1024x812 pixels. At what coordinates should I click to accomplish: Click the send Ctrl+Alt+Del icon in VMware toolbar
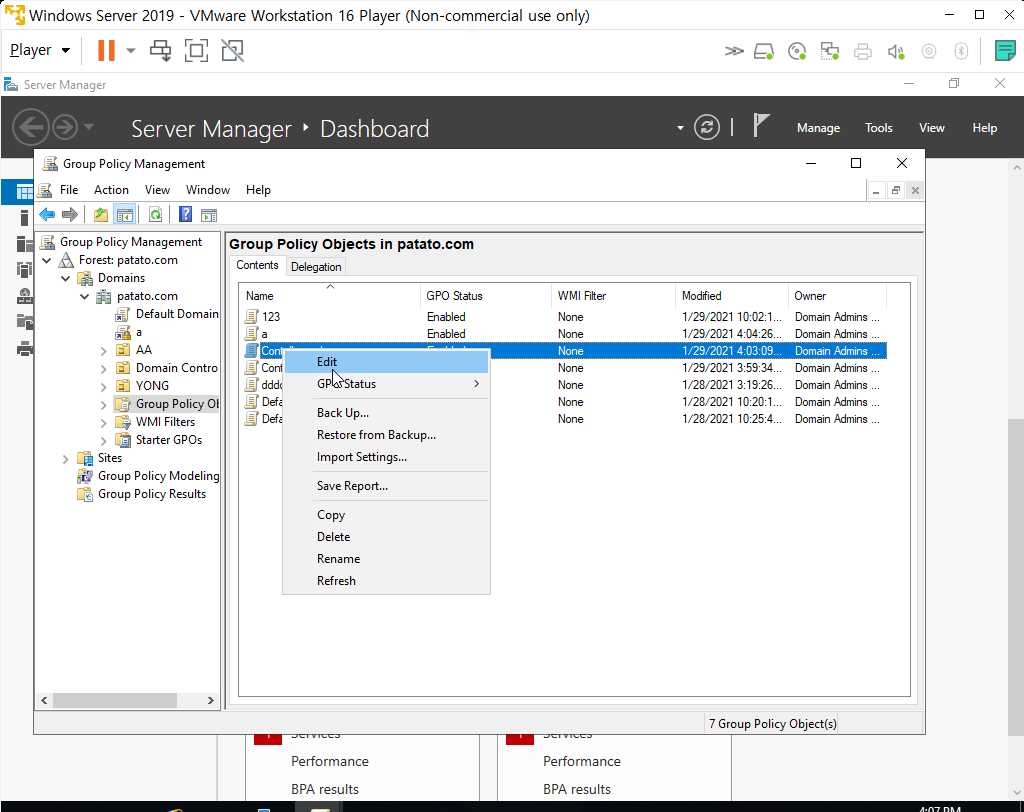(161, 50)
